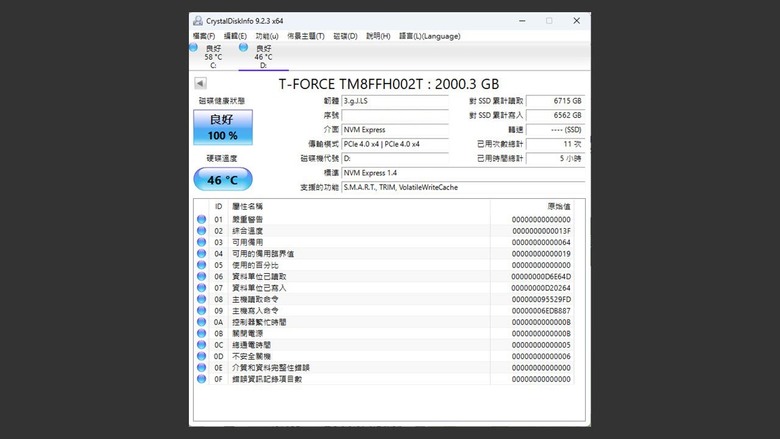Click the status orb of attribute ID 02
Image resolution: width=780 pixels, height=439 pixels.
[201, 231]
